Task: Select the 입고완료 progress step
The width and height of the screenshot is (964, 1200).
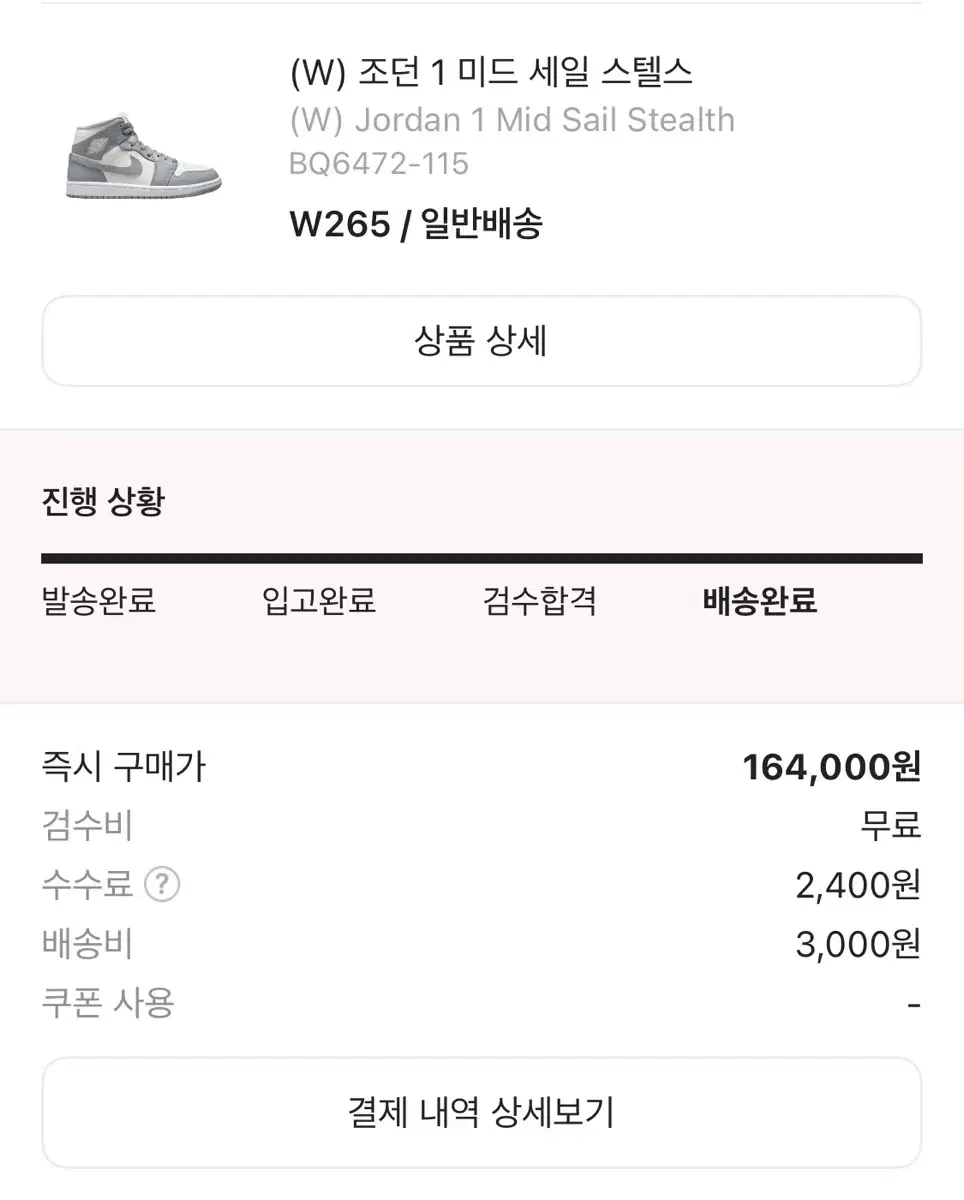Action: click(x=319, y=601)
